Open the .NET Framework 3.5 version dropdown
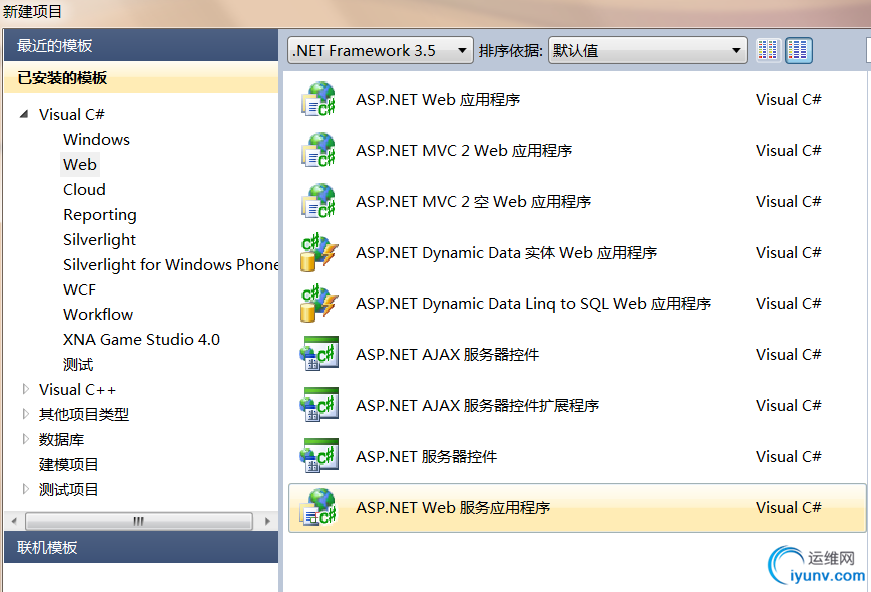 point(381,51)
